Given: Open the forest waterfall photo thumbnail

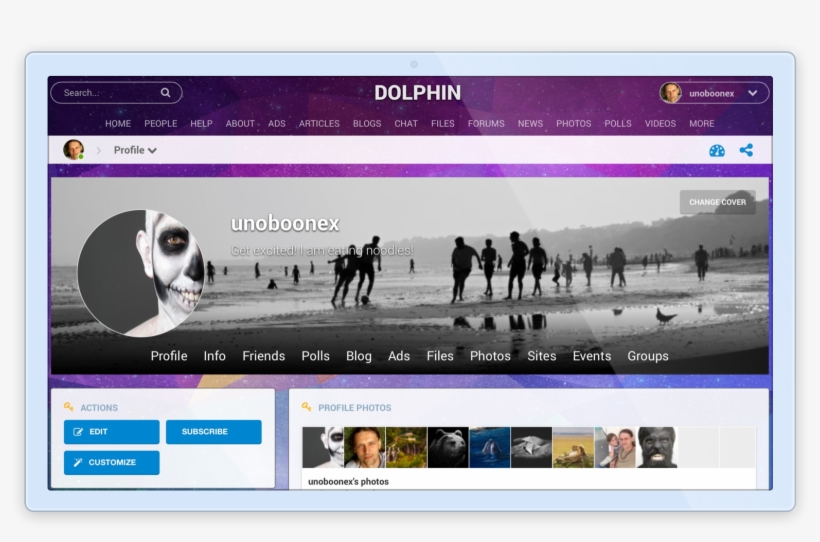Looking at the screenshot, I should [406, 447].
